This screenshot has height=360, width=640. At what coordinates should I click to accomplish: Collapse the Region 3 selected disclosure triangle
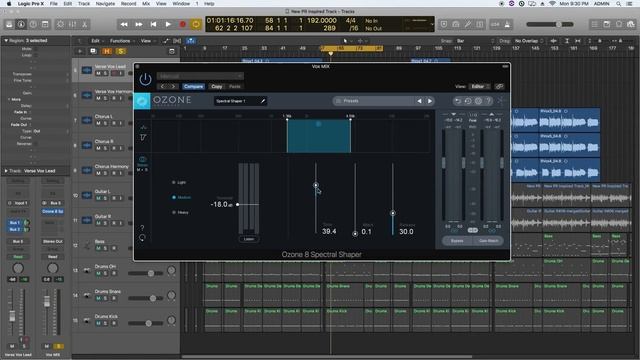tap(6, 40)
